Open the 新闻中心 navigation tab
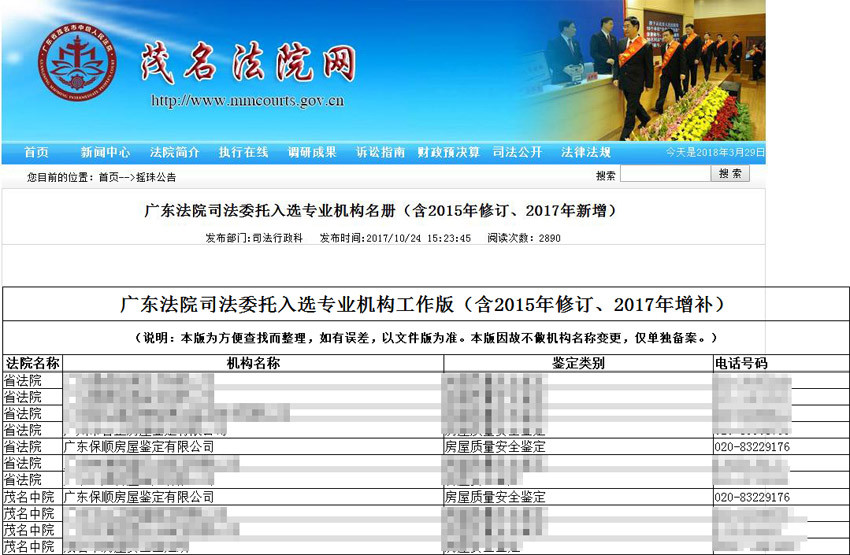 pos(105,152)
